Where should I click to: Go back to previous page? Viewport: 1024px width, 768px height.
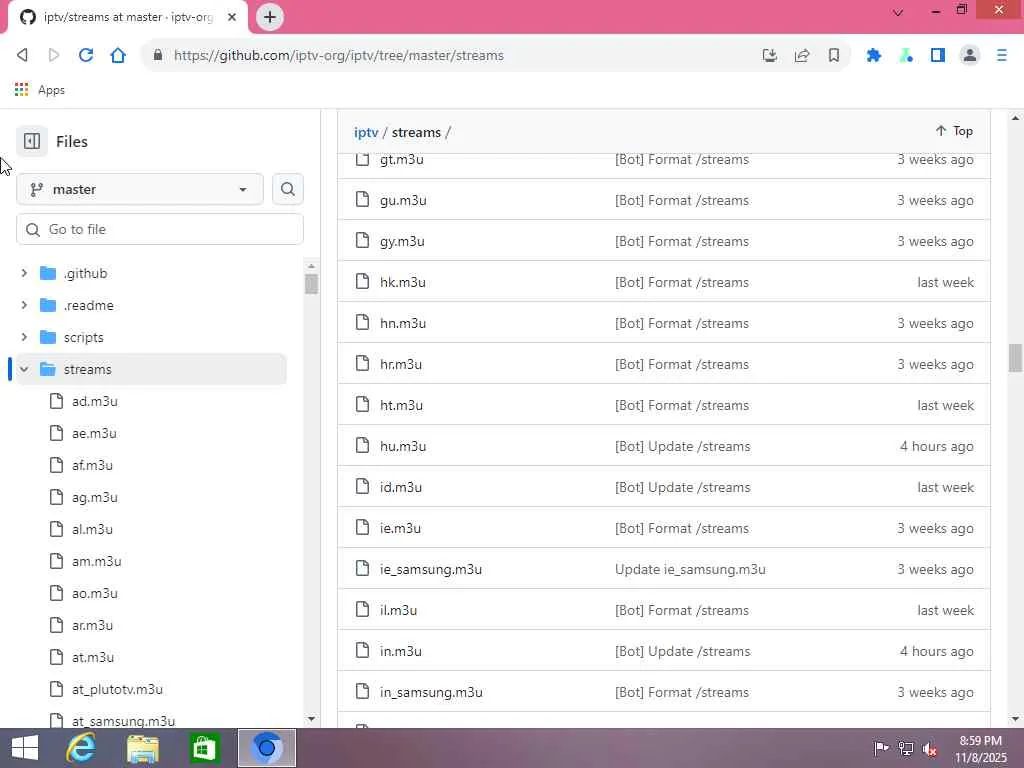pos(22,56)
